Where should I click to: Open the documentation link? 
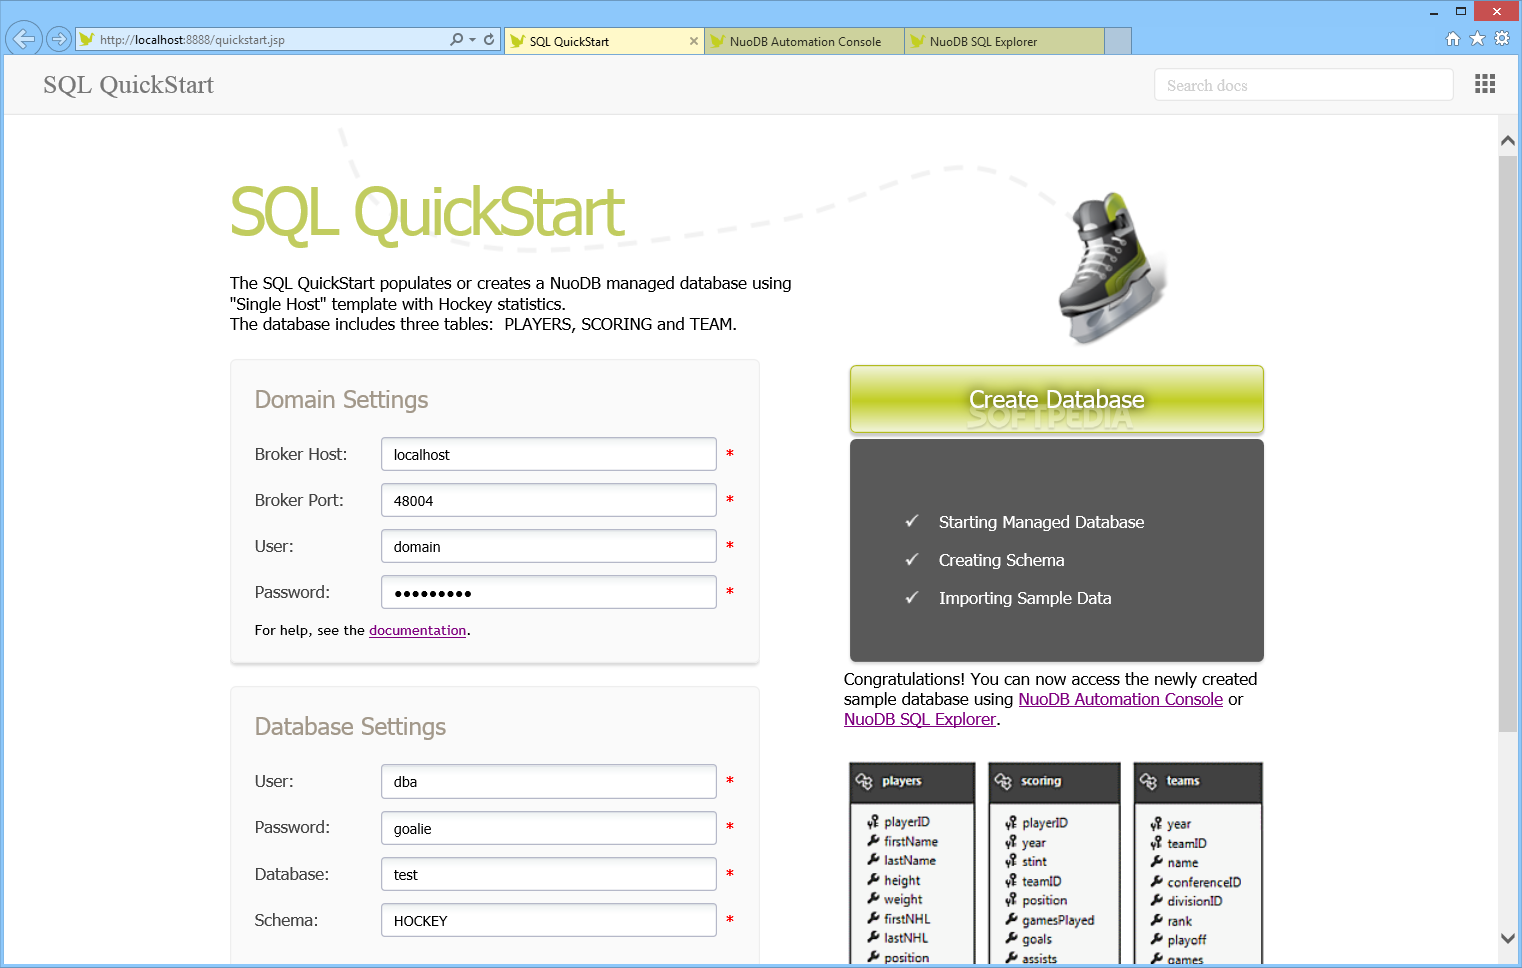(418, 630)
